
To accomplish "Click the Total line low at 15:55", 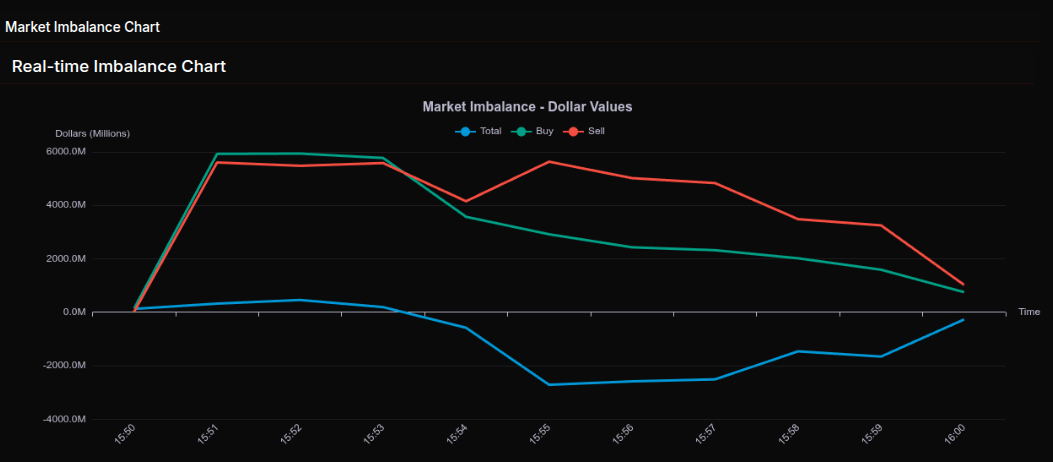I will pyautogui.click(x=549, y=385).
